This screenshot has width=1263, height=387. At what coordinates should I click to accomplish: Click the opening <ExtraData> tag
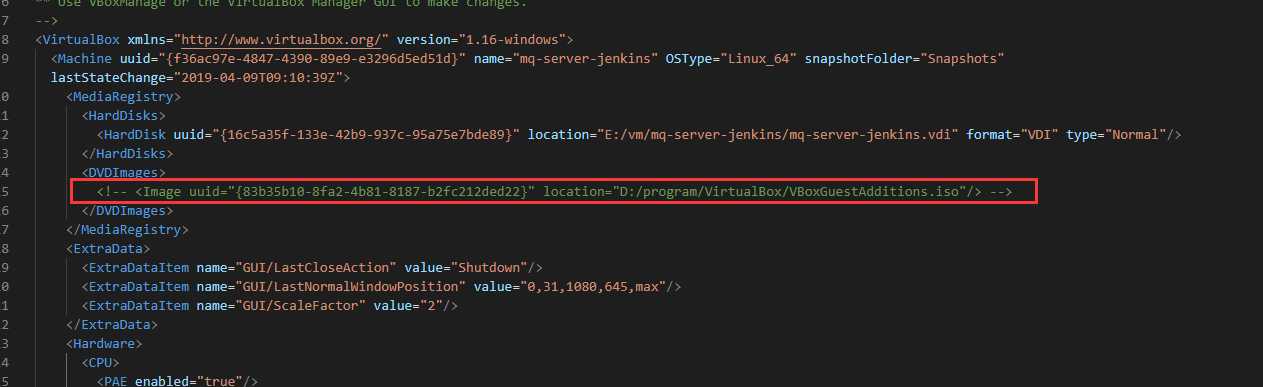[108, 249]
